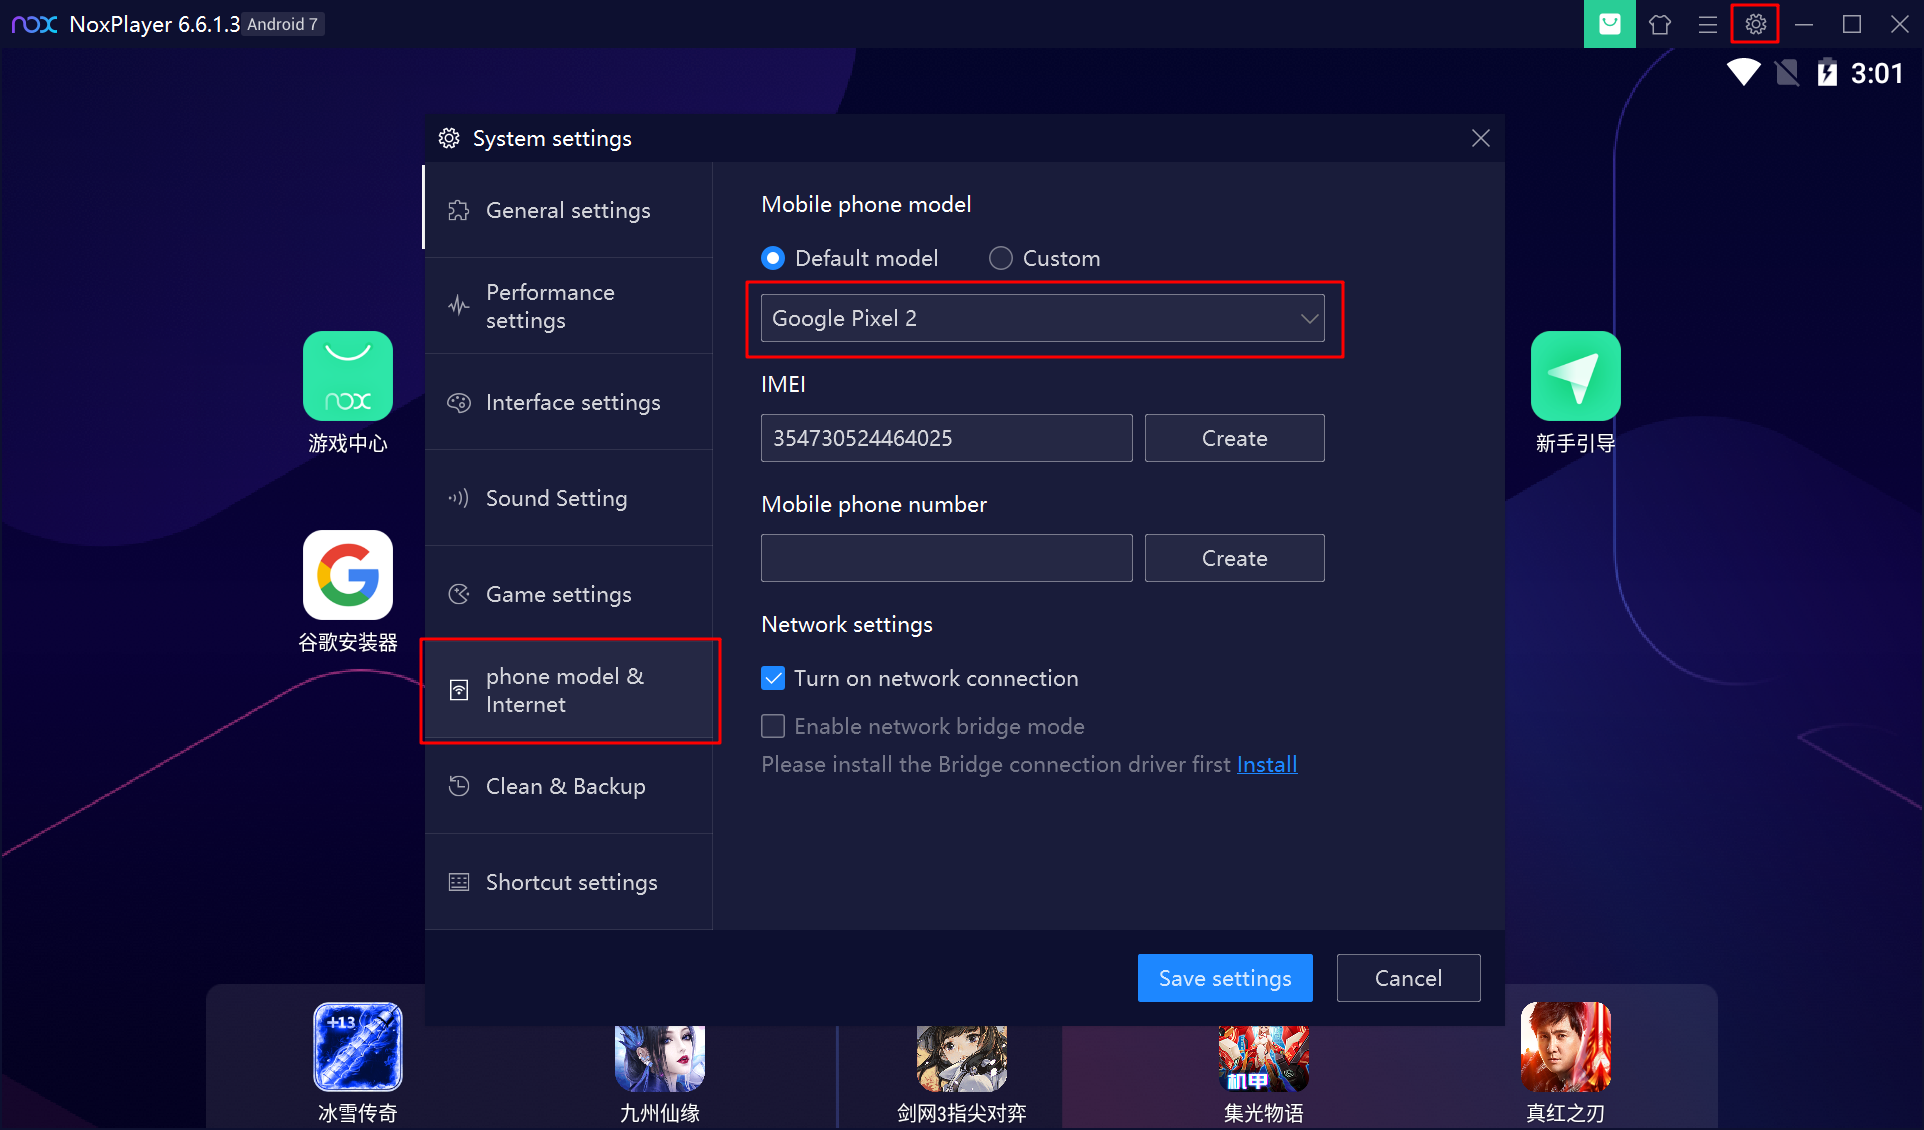Click the Install bridge driver link

1267,764
